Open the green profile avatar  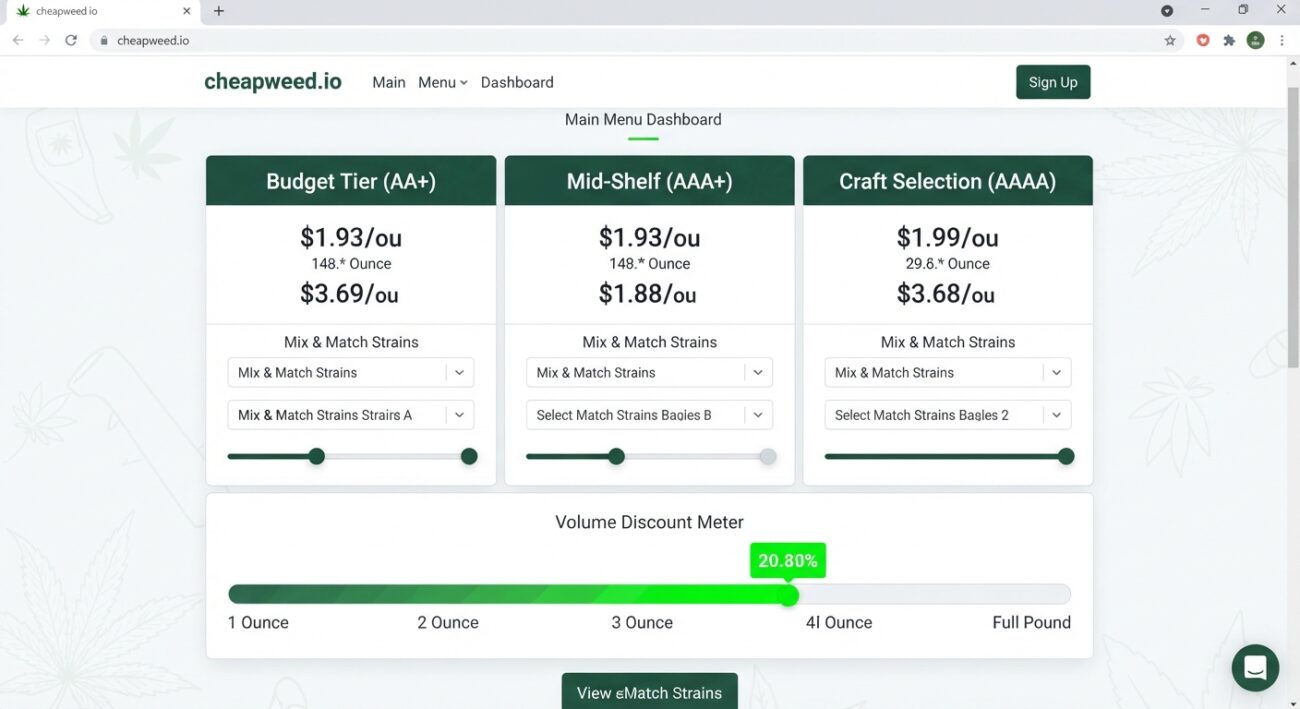click(1255, 40)
